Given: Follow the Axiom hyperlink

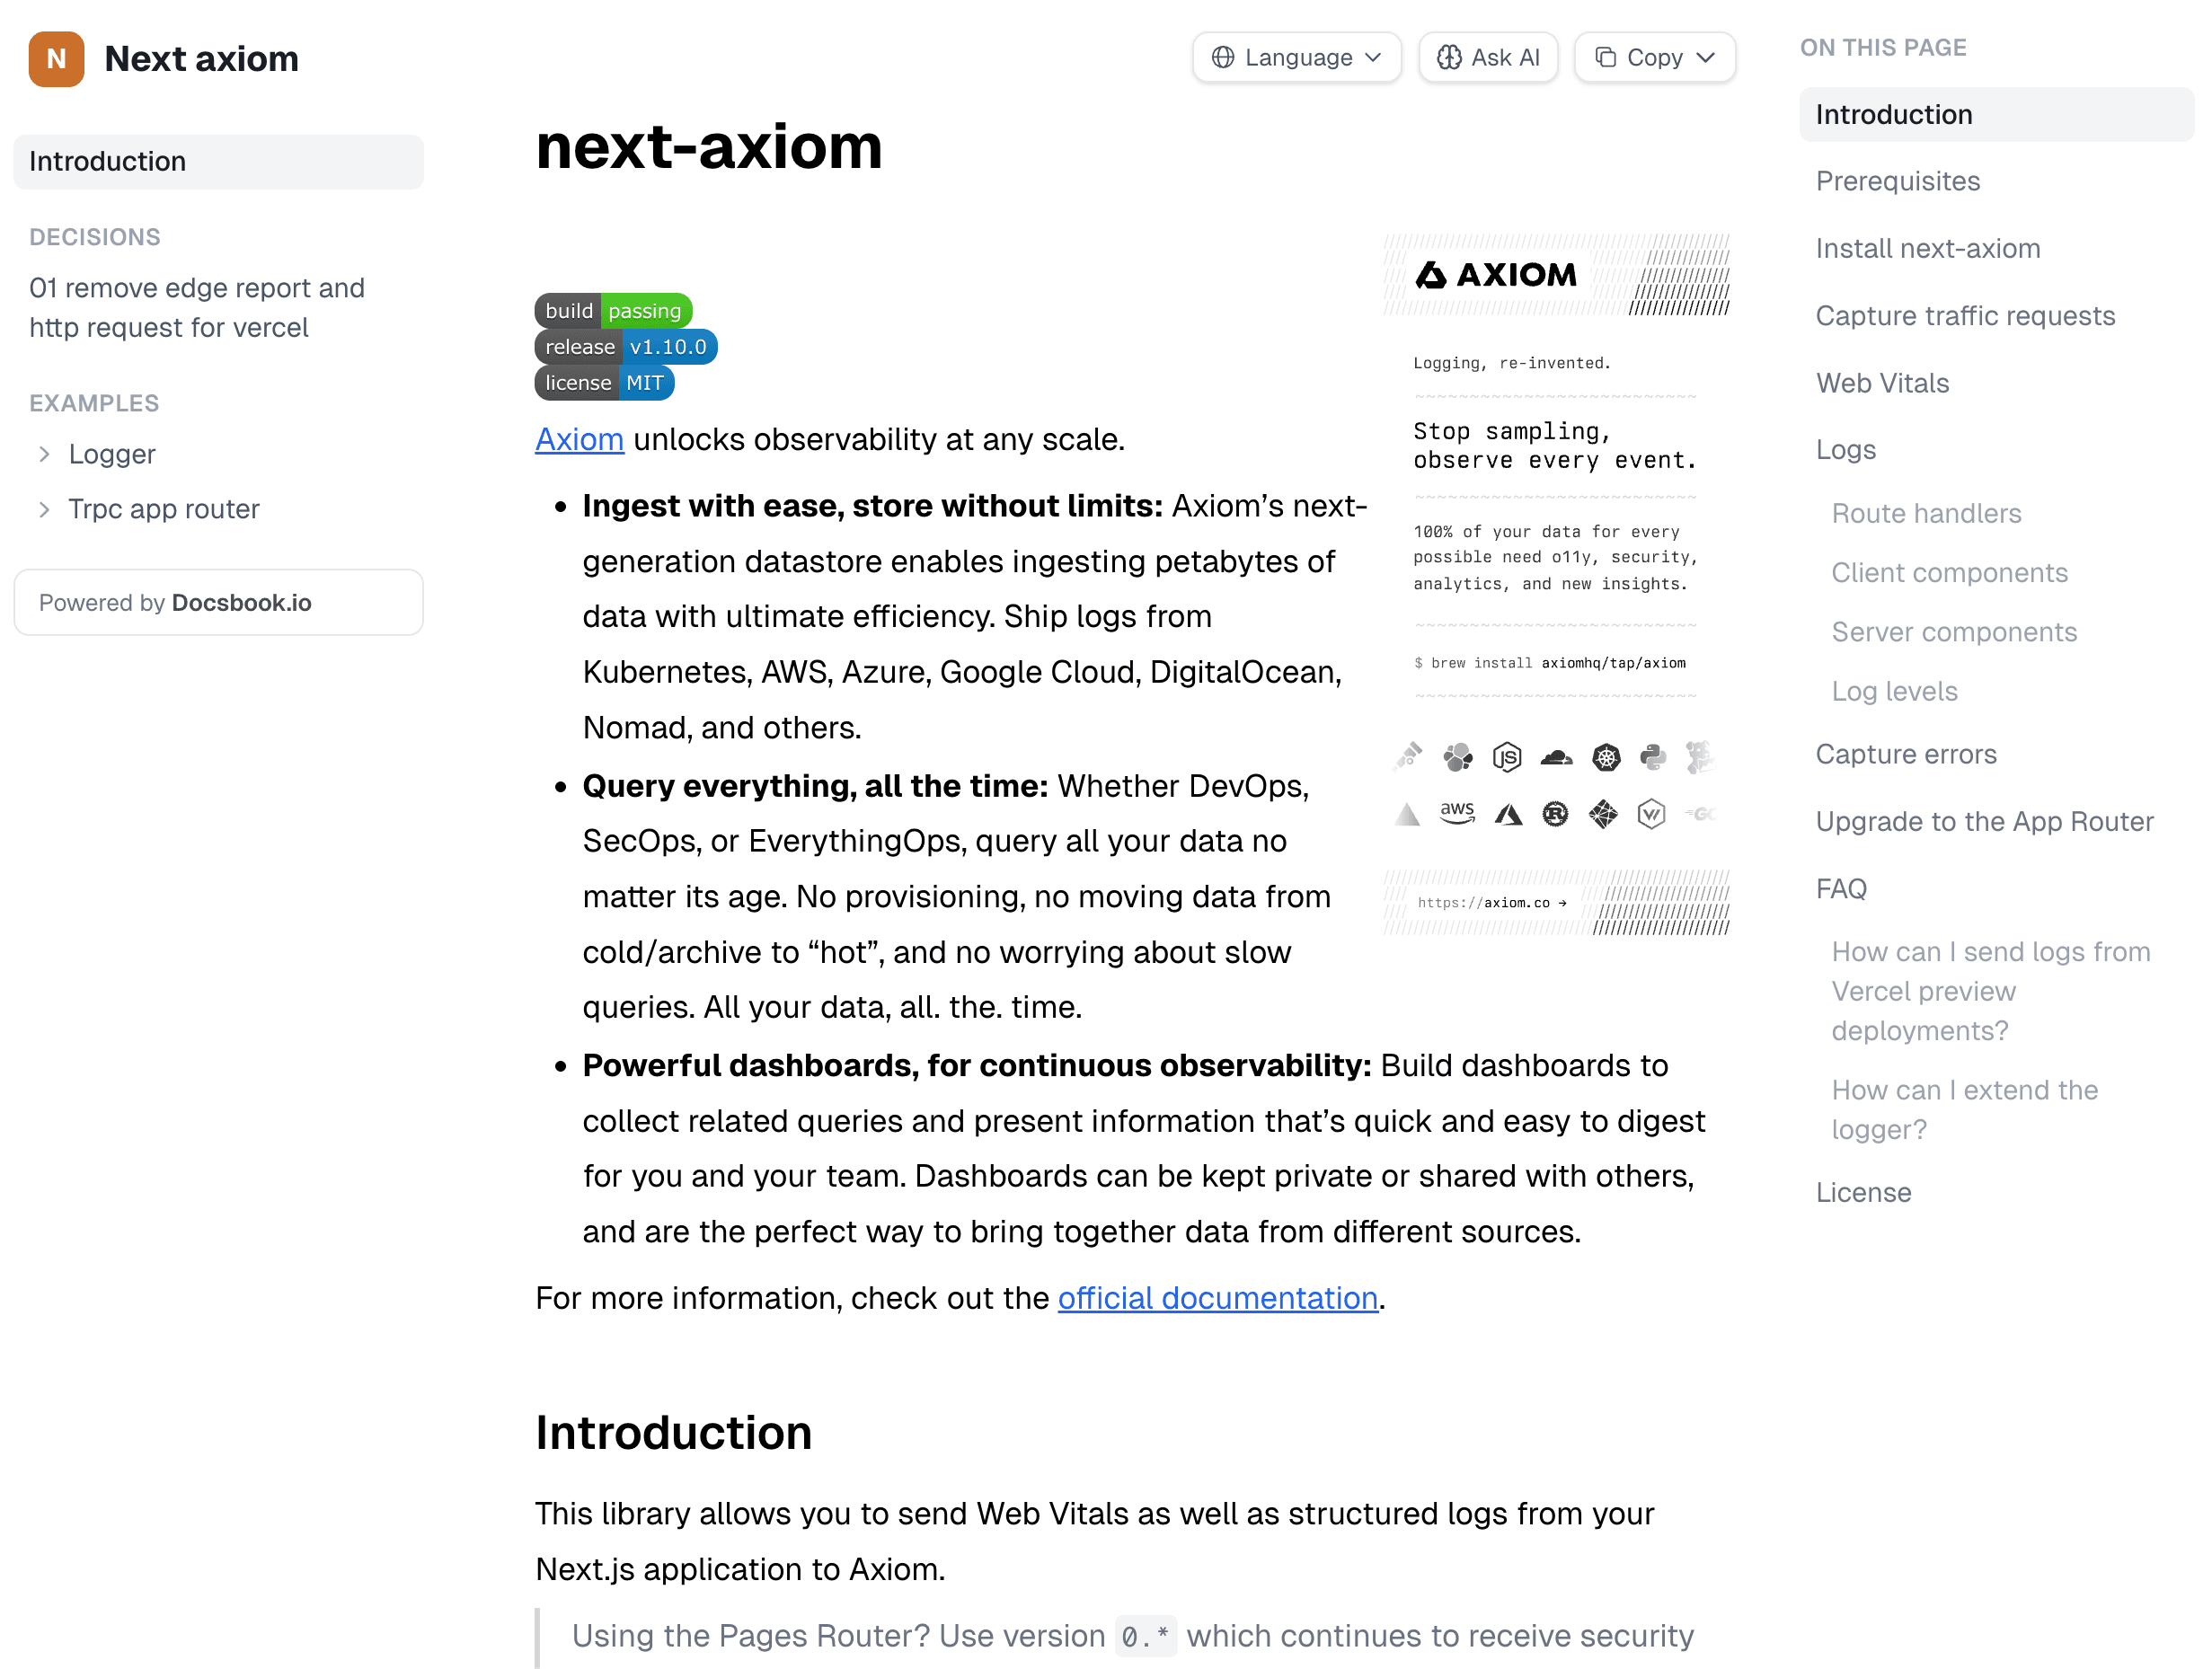Looking at the screenshot, I should point(579,440).
